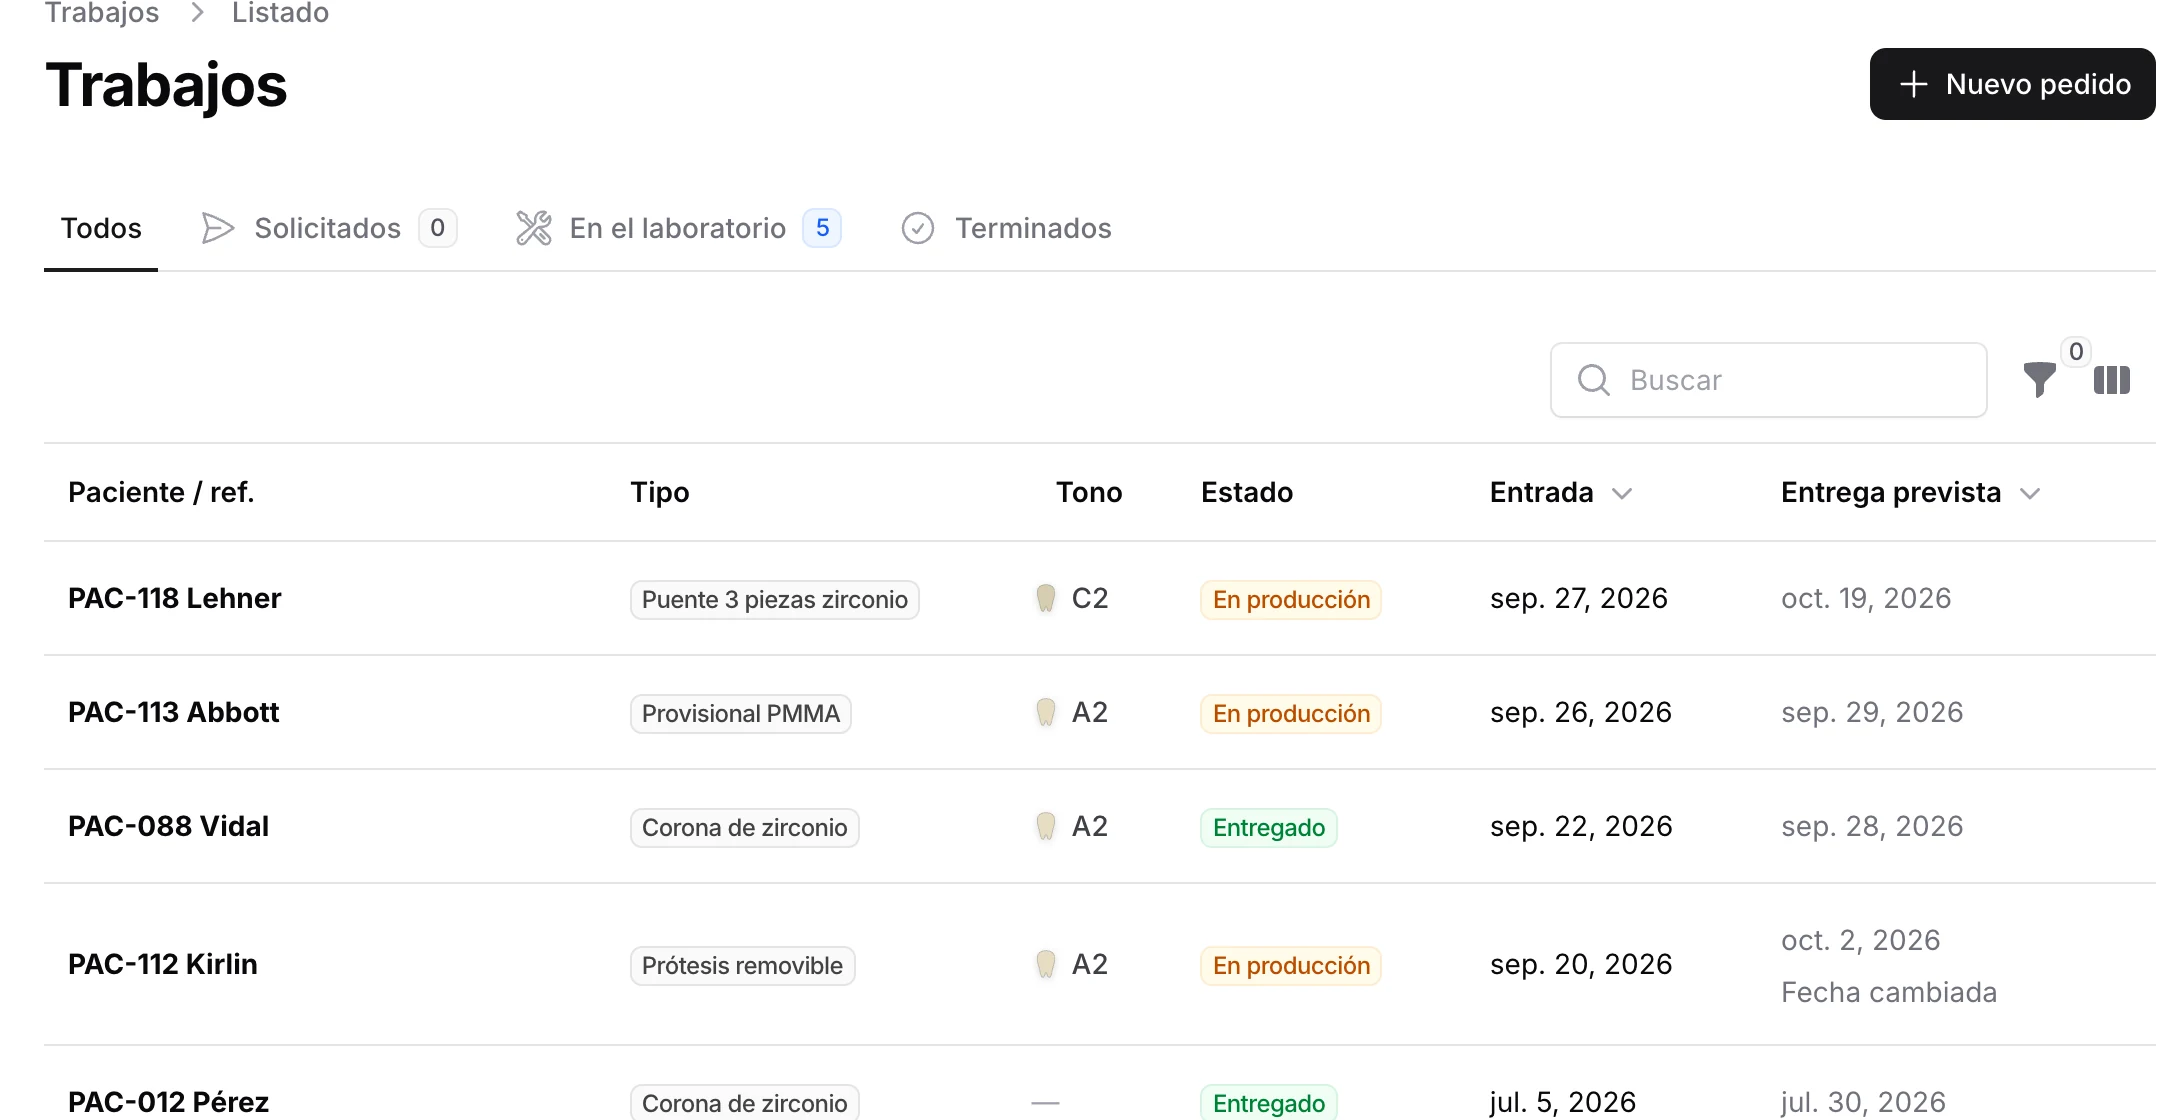Click the paper-plane icon beside Solicitados
The height and width of the screenshot is (1120, 2180).
[217, 228]
